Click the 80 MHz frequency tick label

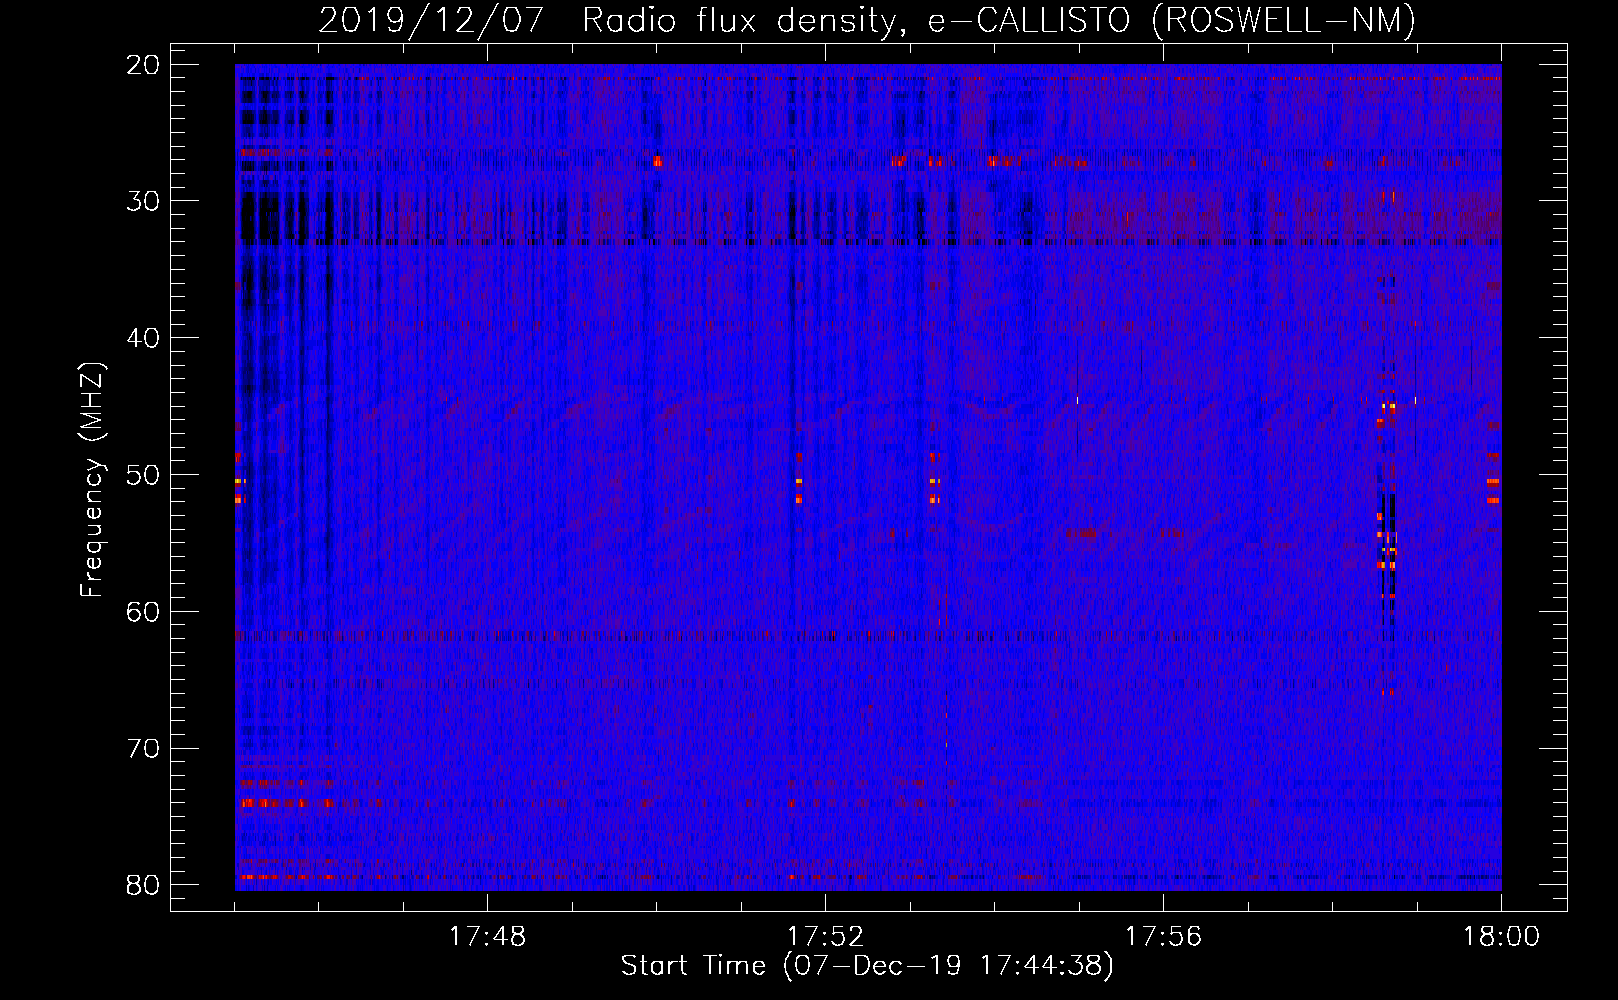144,885
